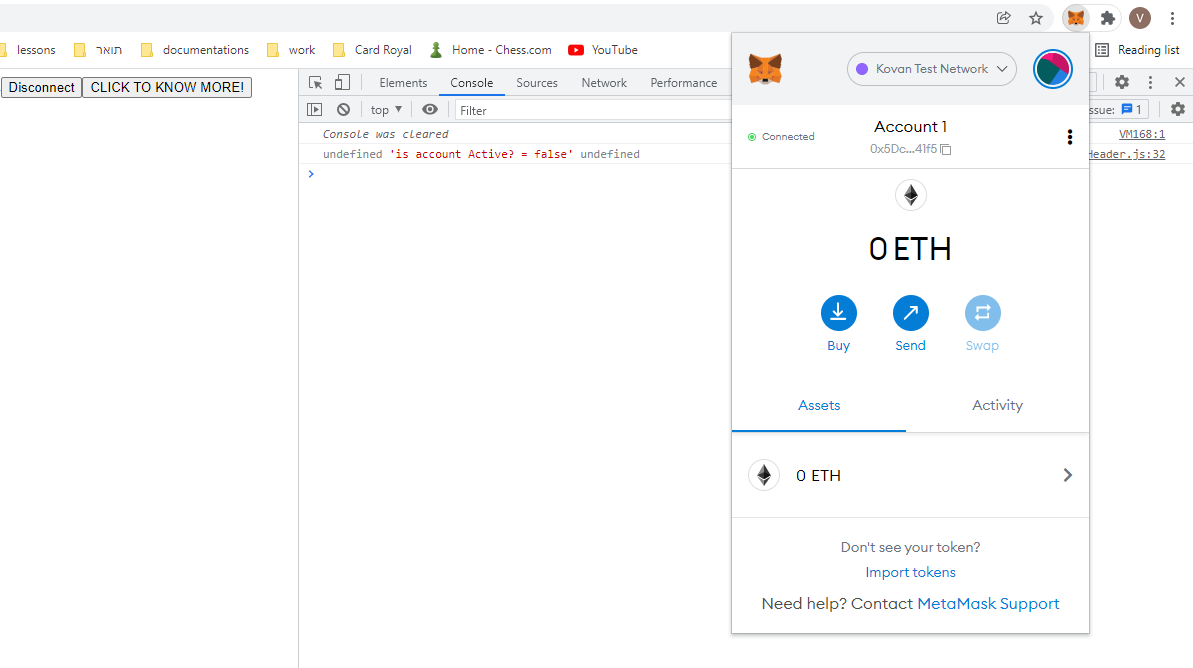Viewport: 1193px width, 668px height.
Task: Close the DevTools panel
Action: (x=1179, y=82)
